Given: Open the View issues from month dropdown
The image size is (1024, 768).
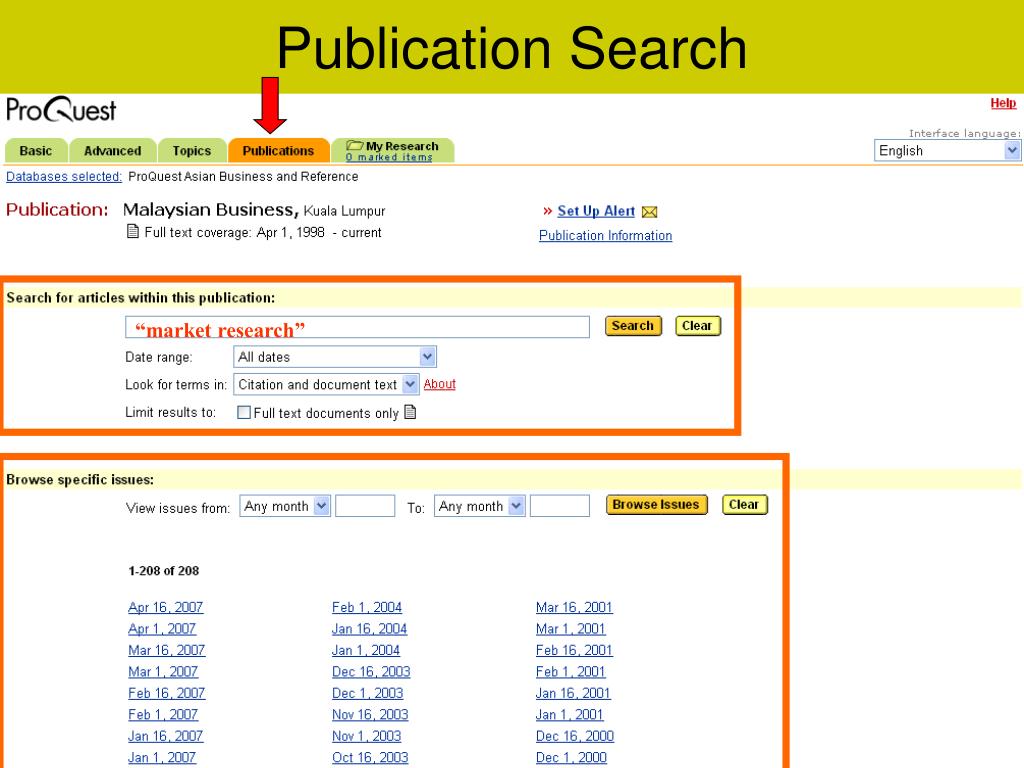Looking at the screenshot, I should tap(285, 506).
